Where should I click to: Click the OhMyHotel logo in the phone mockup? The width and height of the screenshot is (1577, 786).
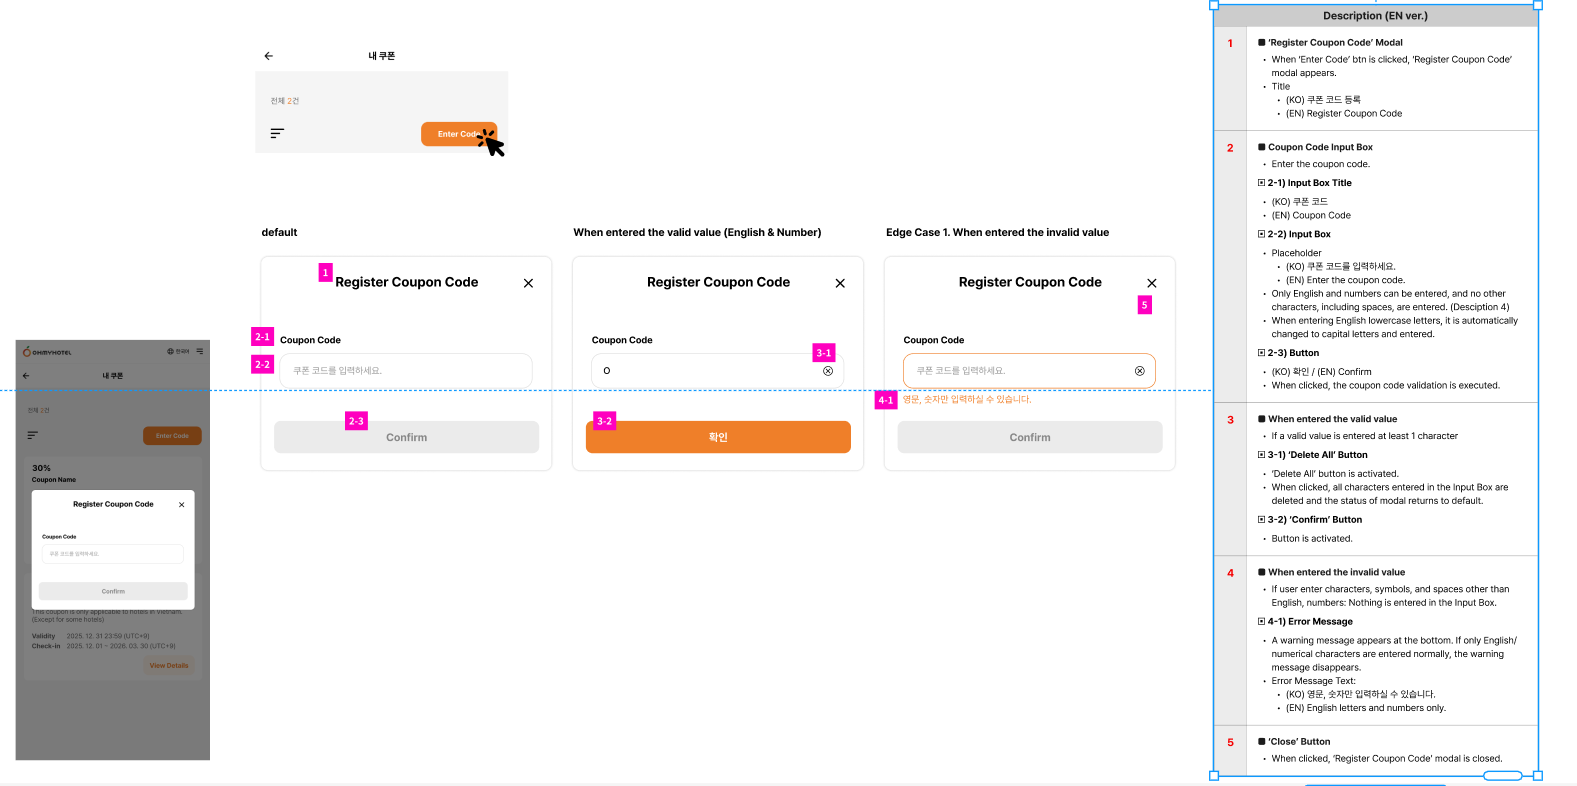coord(48,352)
